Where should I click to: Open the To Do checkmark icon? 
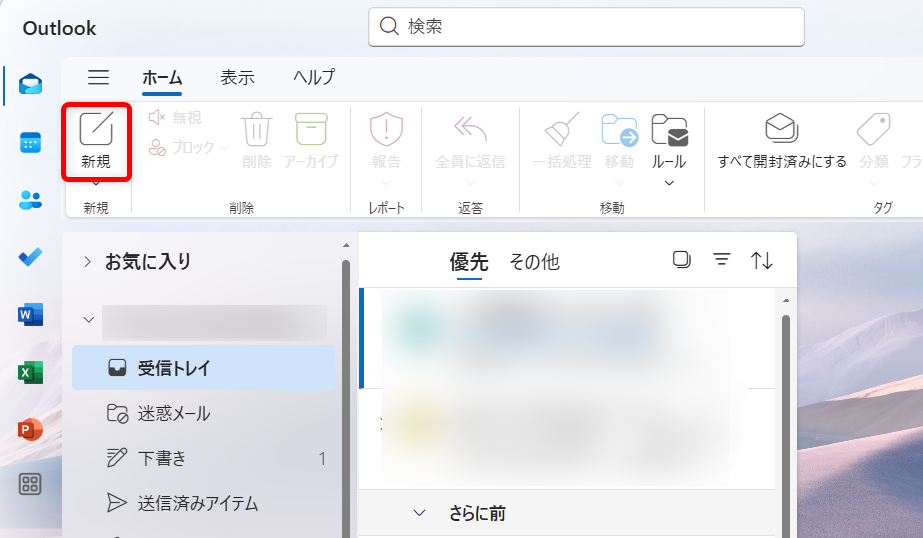coord(30,257)
